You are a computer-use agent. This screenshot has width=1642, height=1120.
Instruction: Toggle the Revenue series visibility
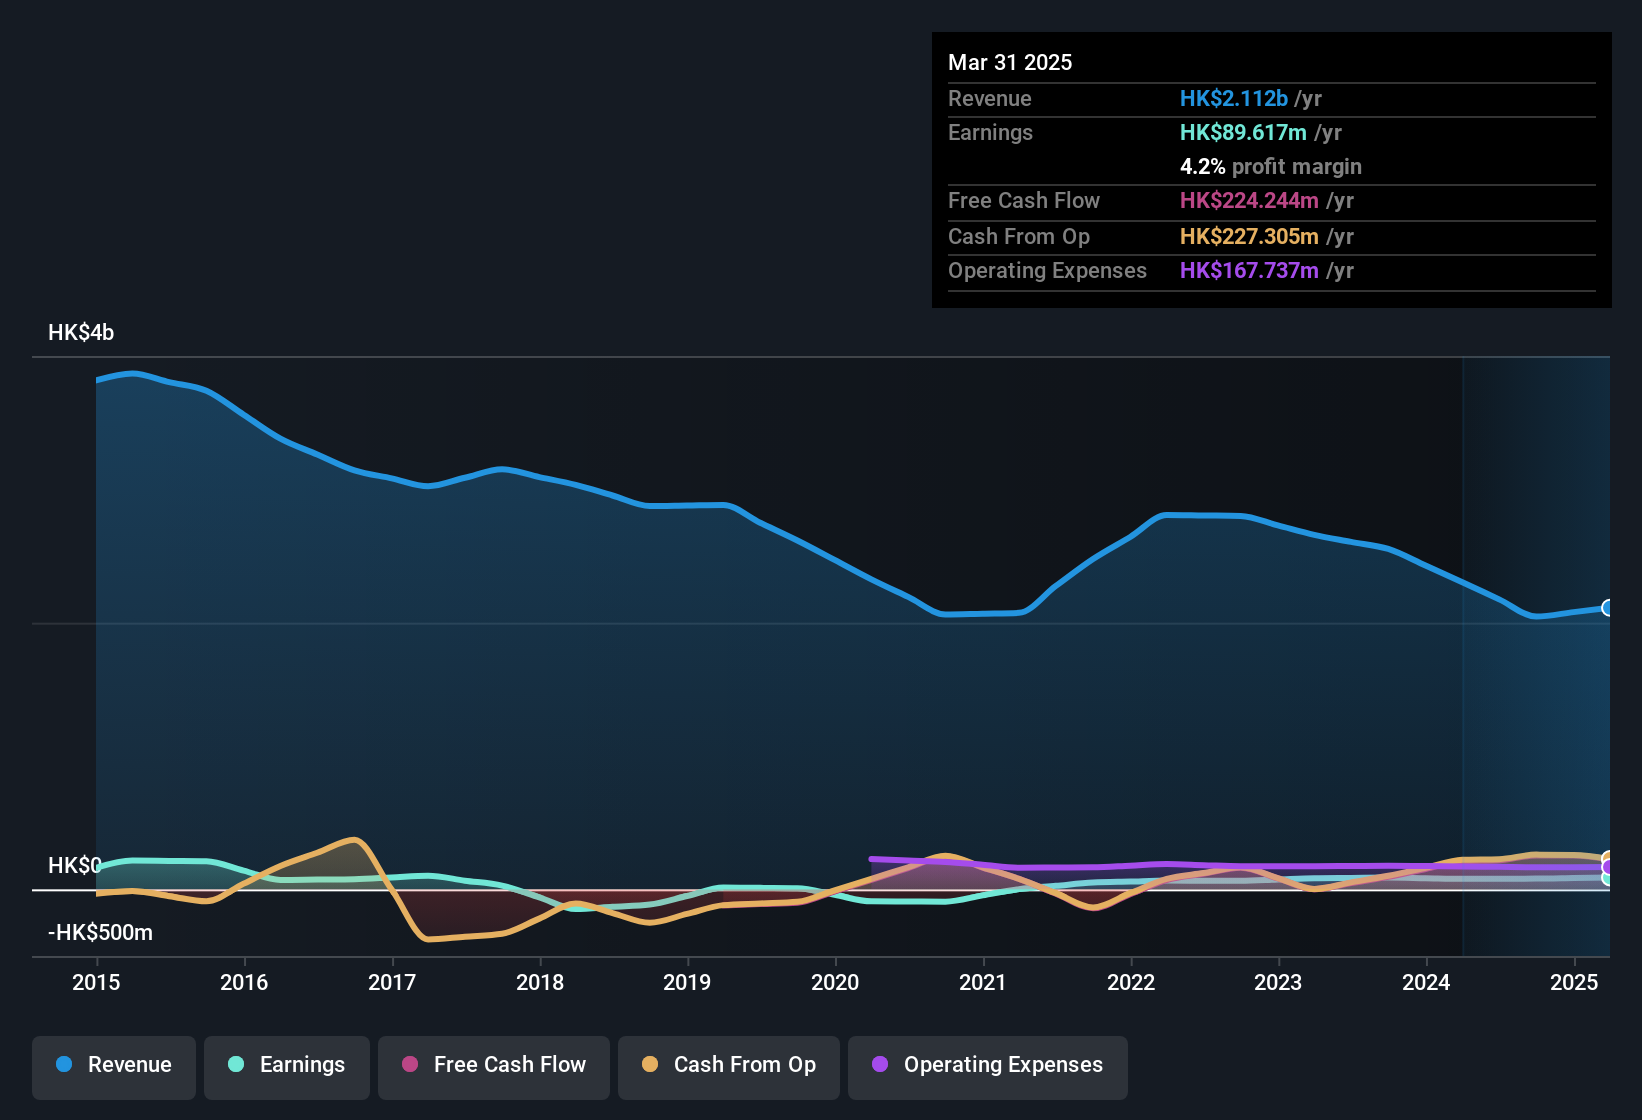[113, 1067]
